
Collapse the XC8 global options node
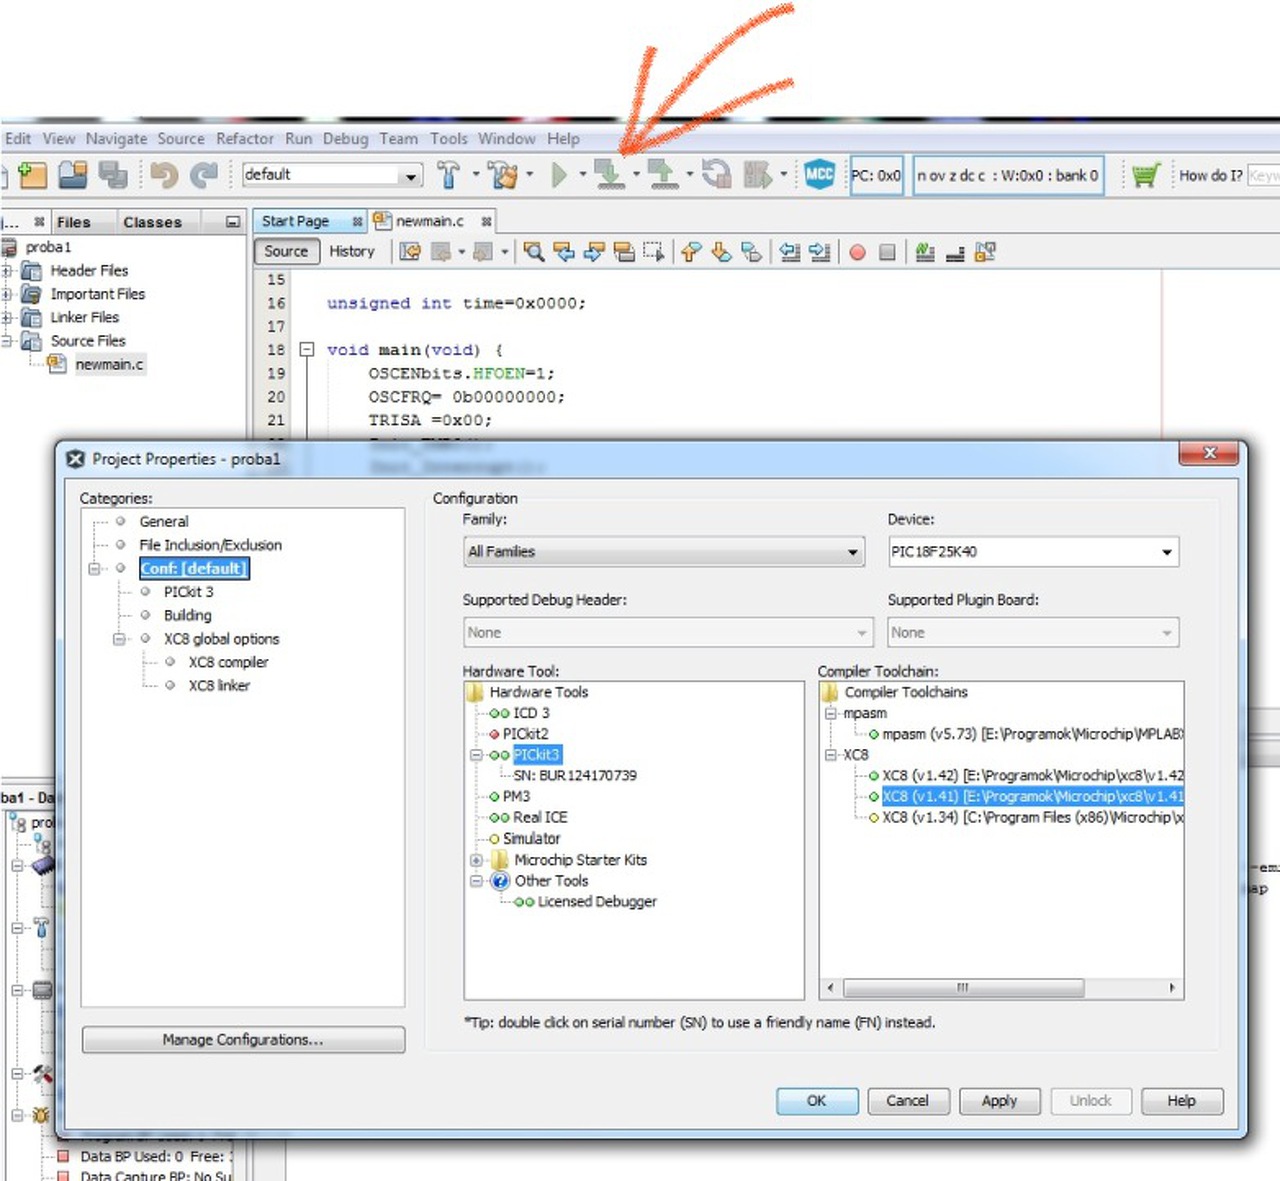point(120,639)
